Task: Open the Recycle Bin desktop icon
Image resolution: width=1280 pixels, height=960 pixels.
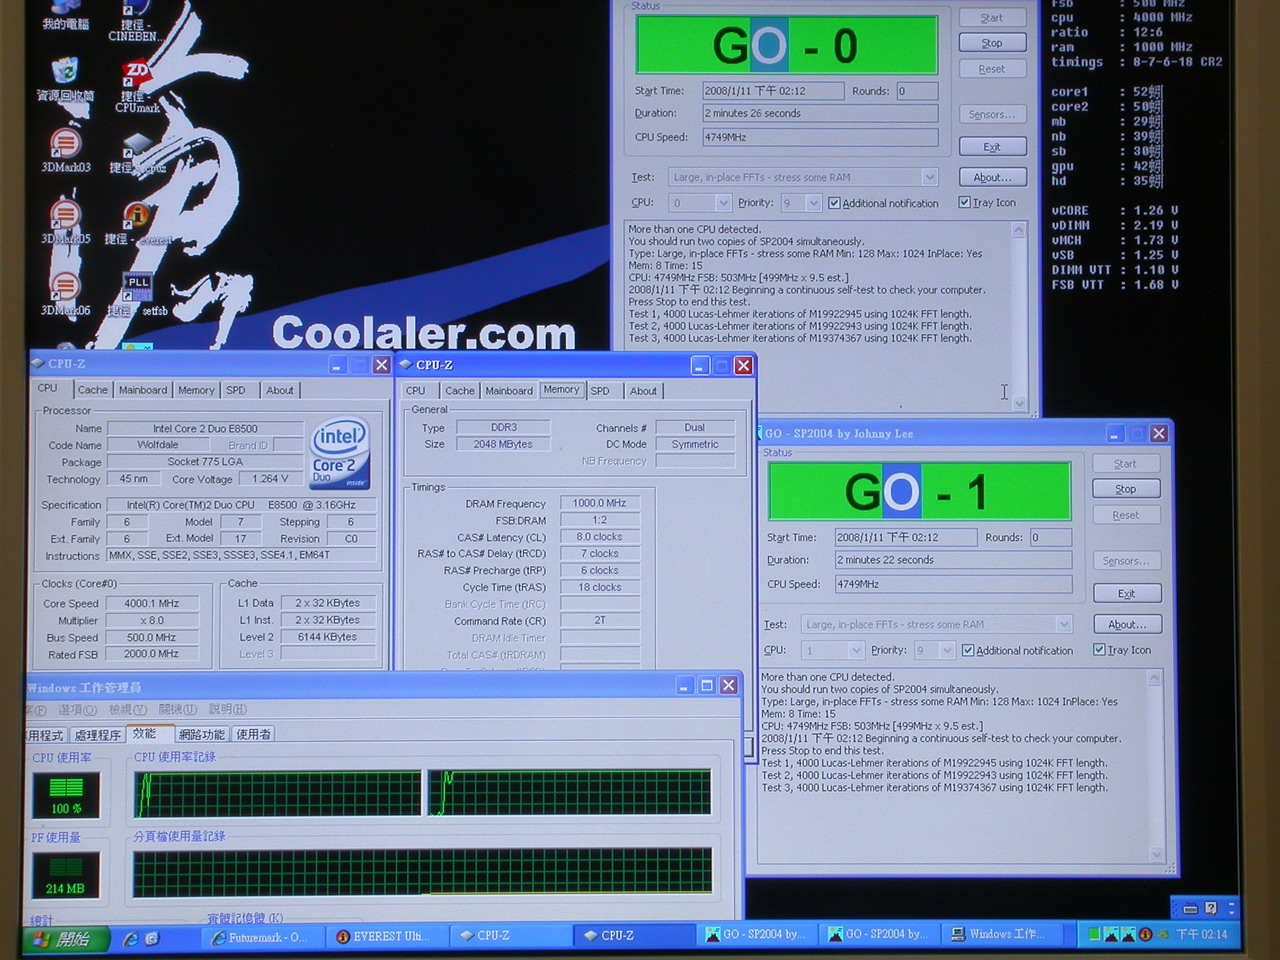Action: pyautogui.click(x=65, y=79)
